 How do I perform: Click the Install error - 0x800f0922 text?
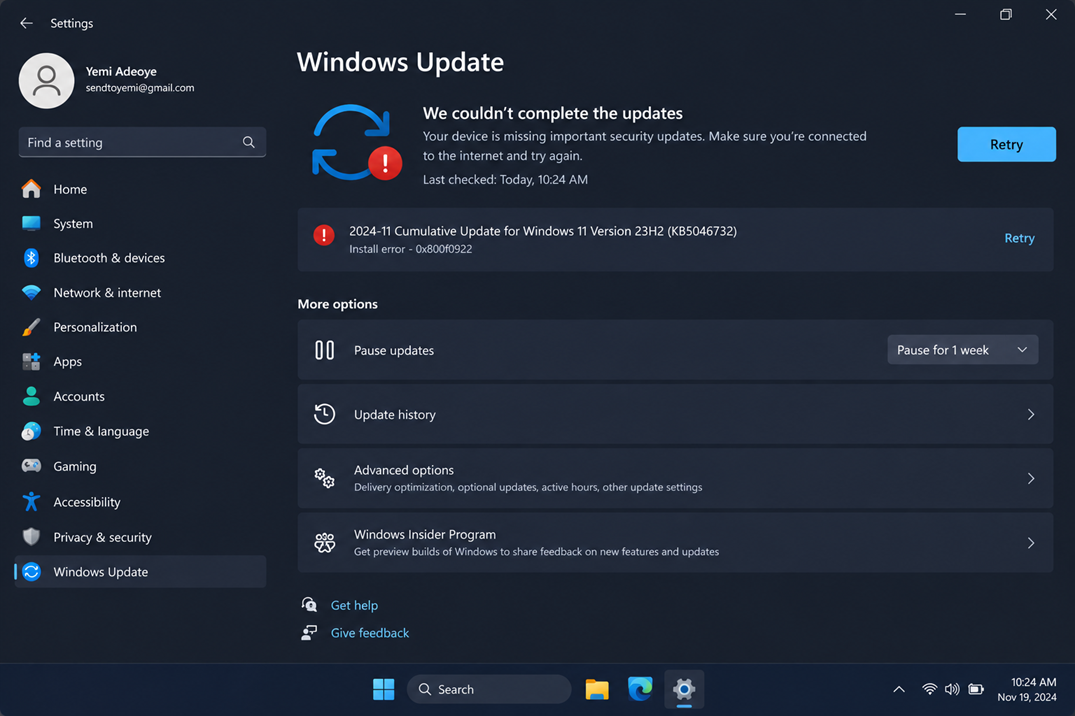(411, 249)
